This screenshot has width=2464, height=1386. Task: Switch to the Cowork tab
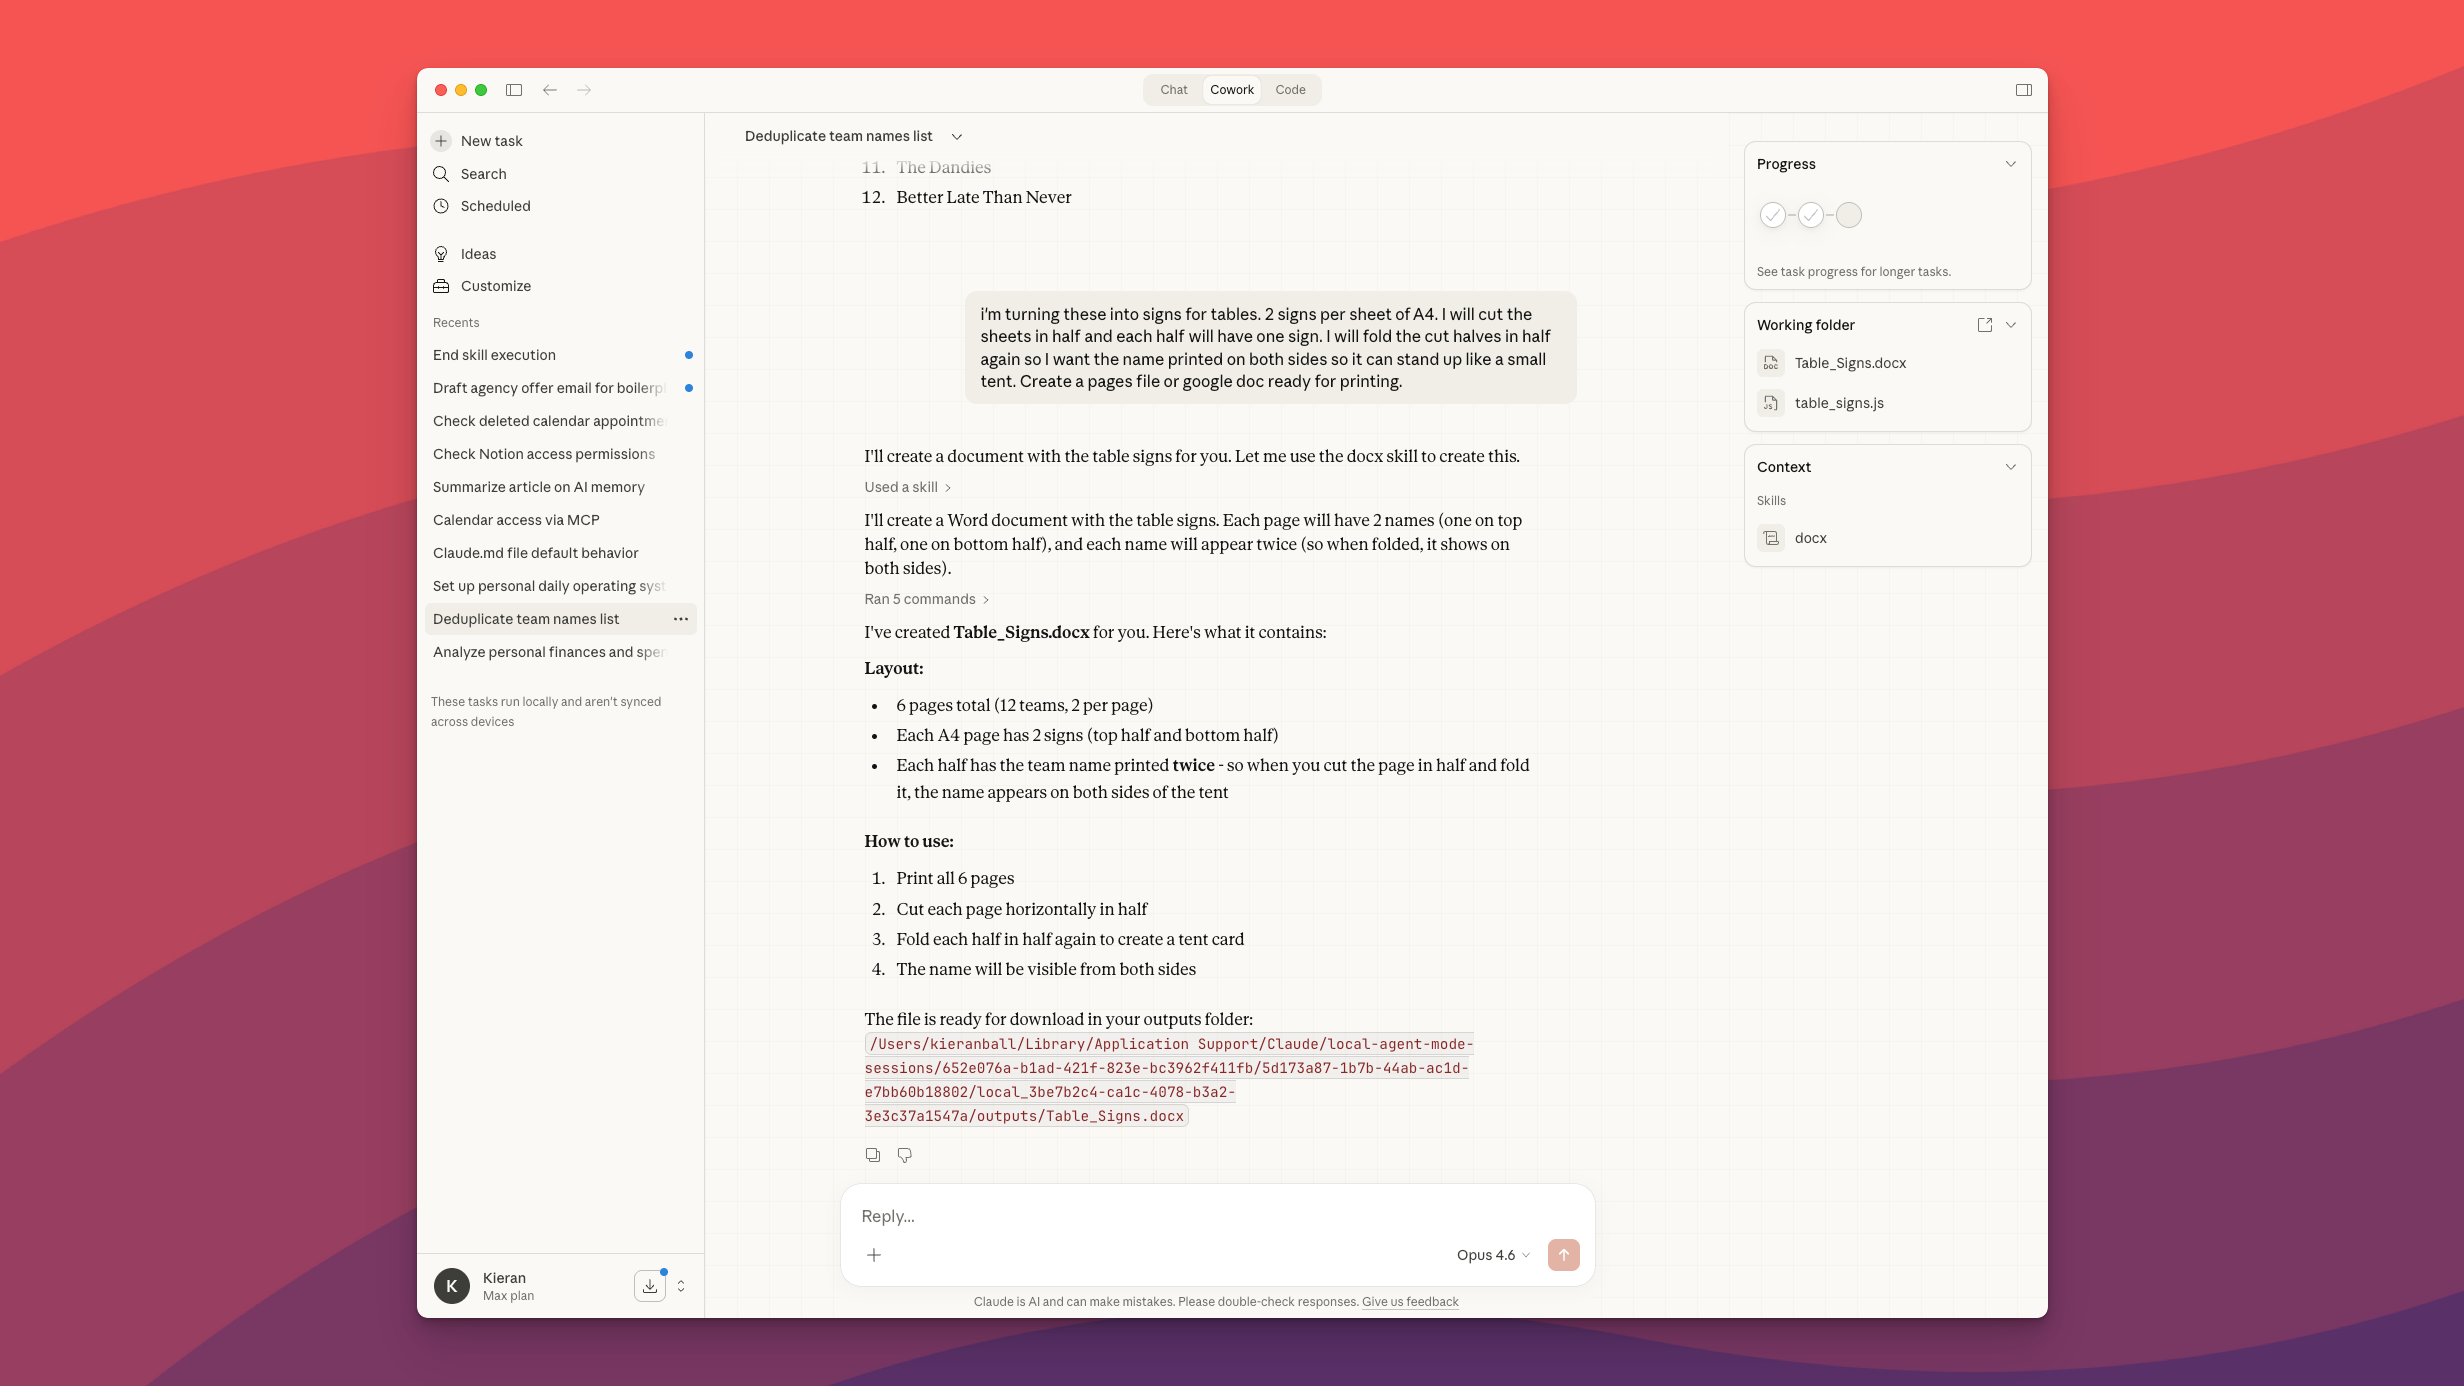[1232, 90]
